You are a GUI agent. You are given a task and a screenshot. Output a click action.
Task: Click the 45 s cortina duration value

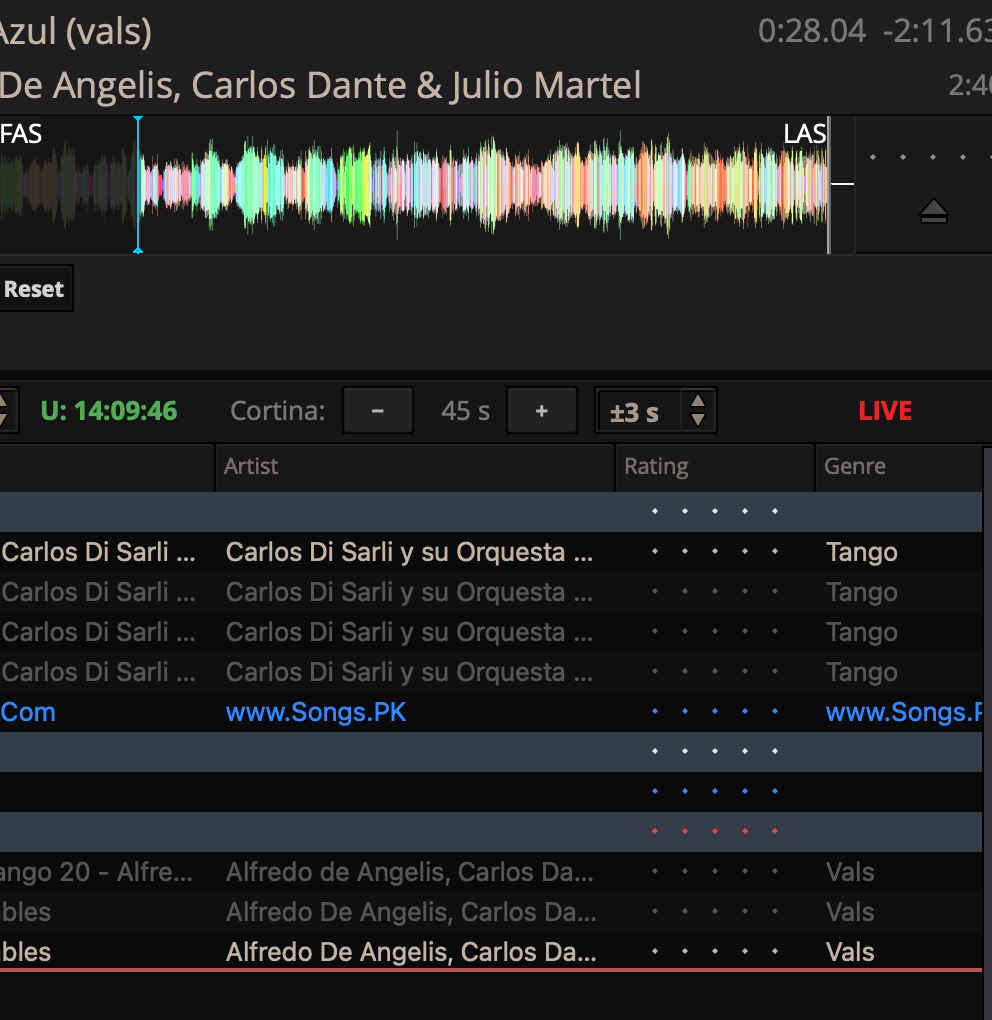tap(465, 411)
